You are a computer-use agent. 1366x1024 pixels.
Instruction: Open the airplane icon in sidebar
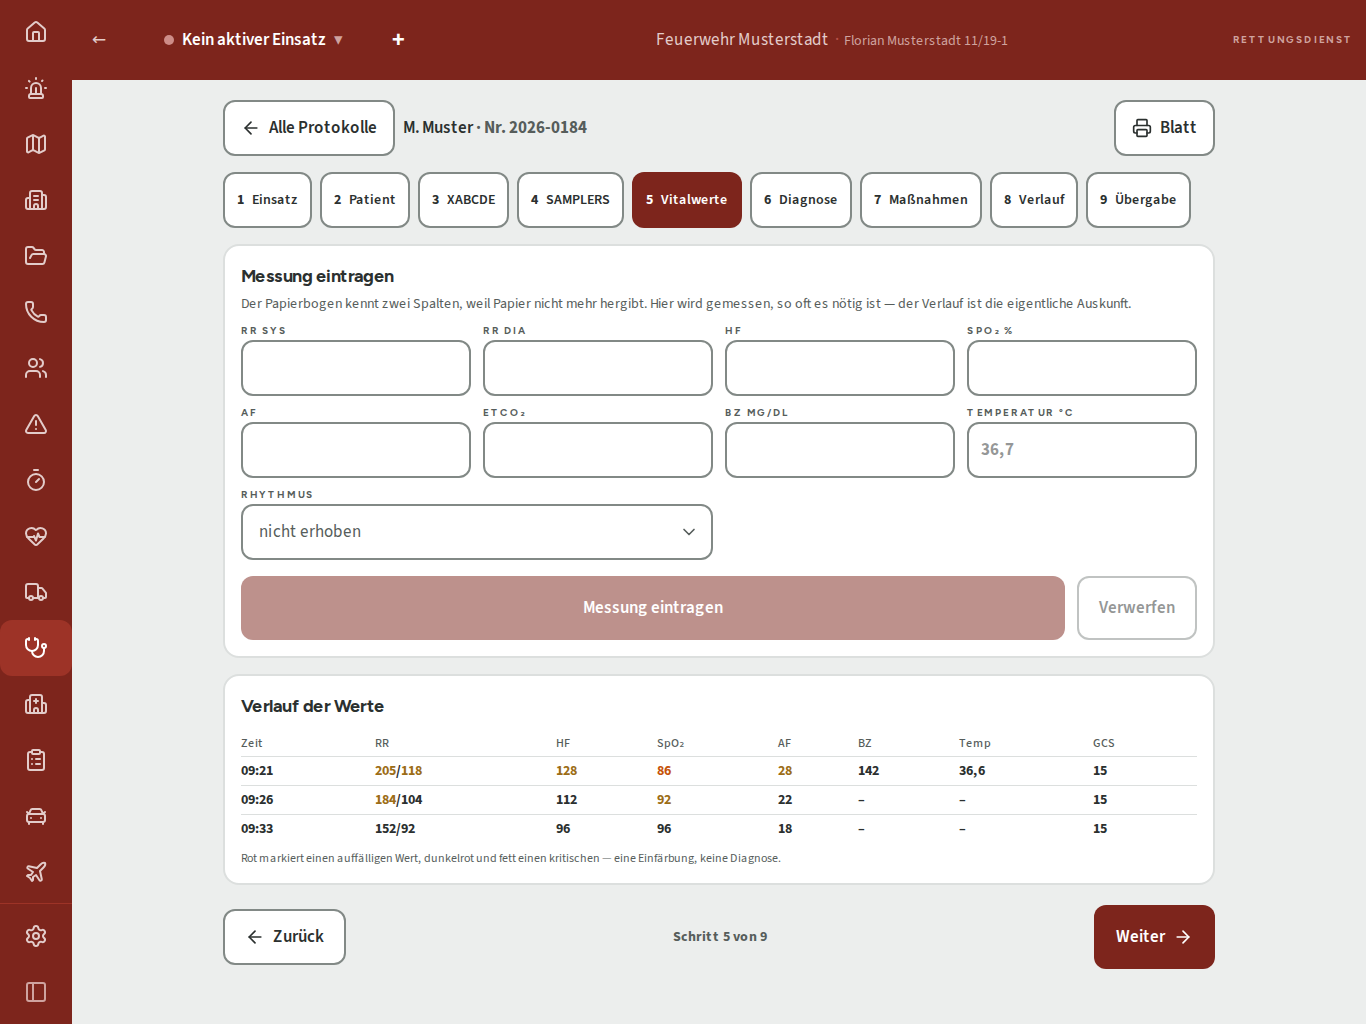36,872
